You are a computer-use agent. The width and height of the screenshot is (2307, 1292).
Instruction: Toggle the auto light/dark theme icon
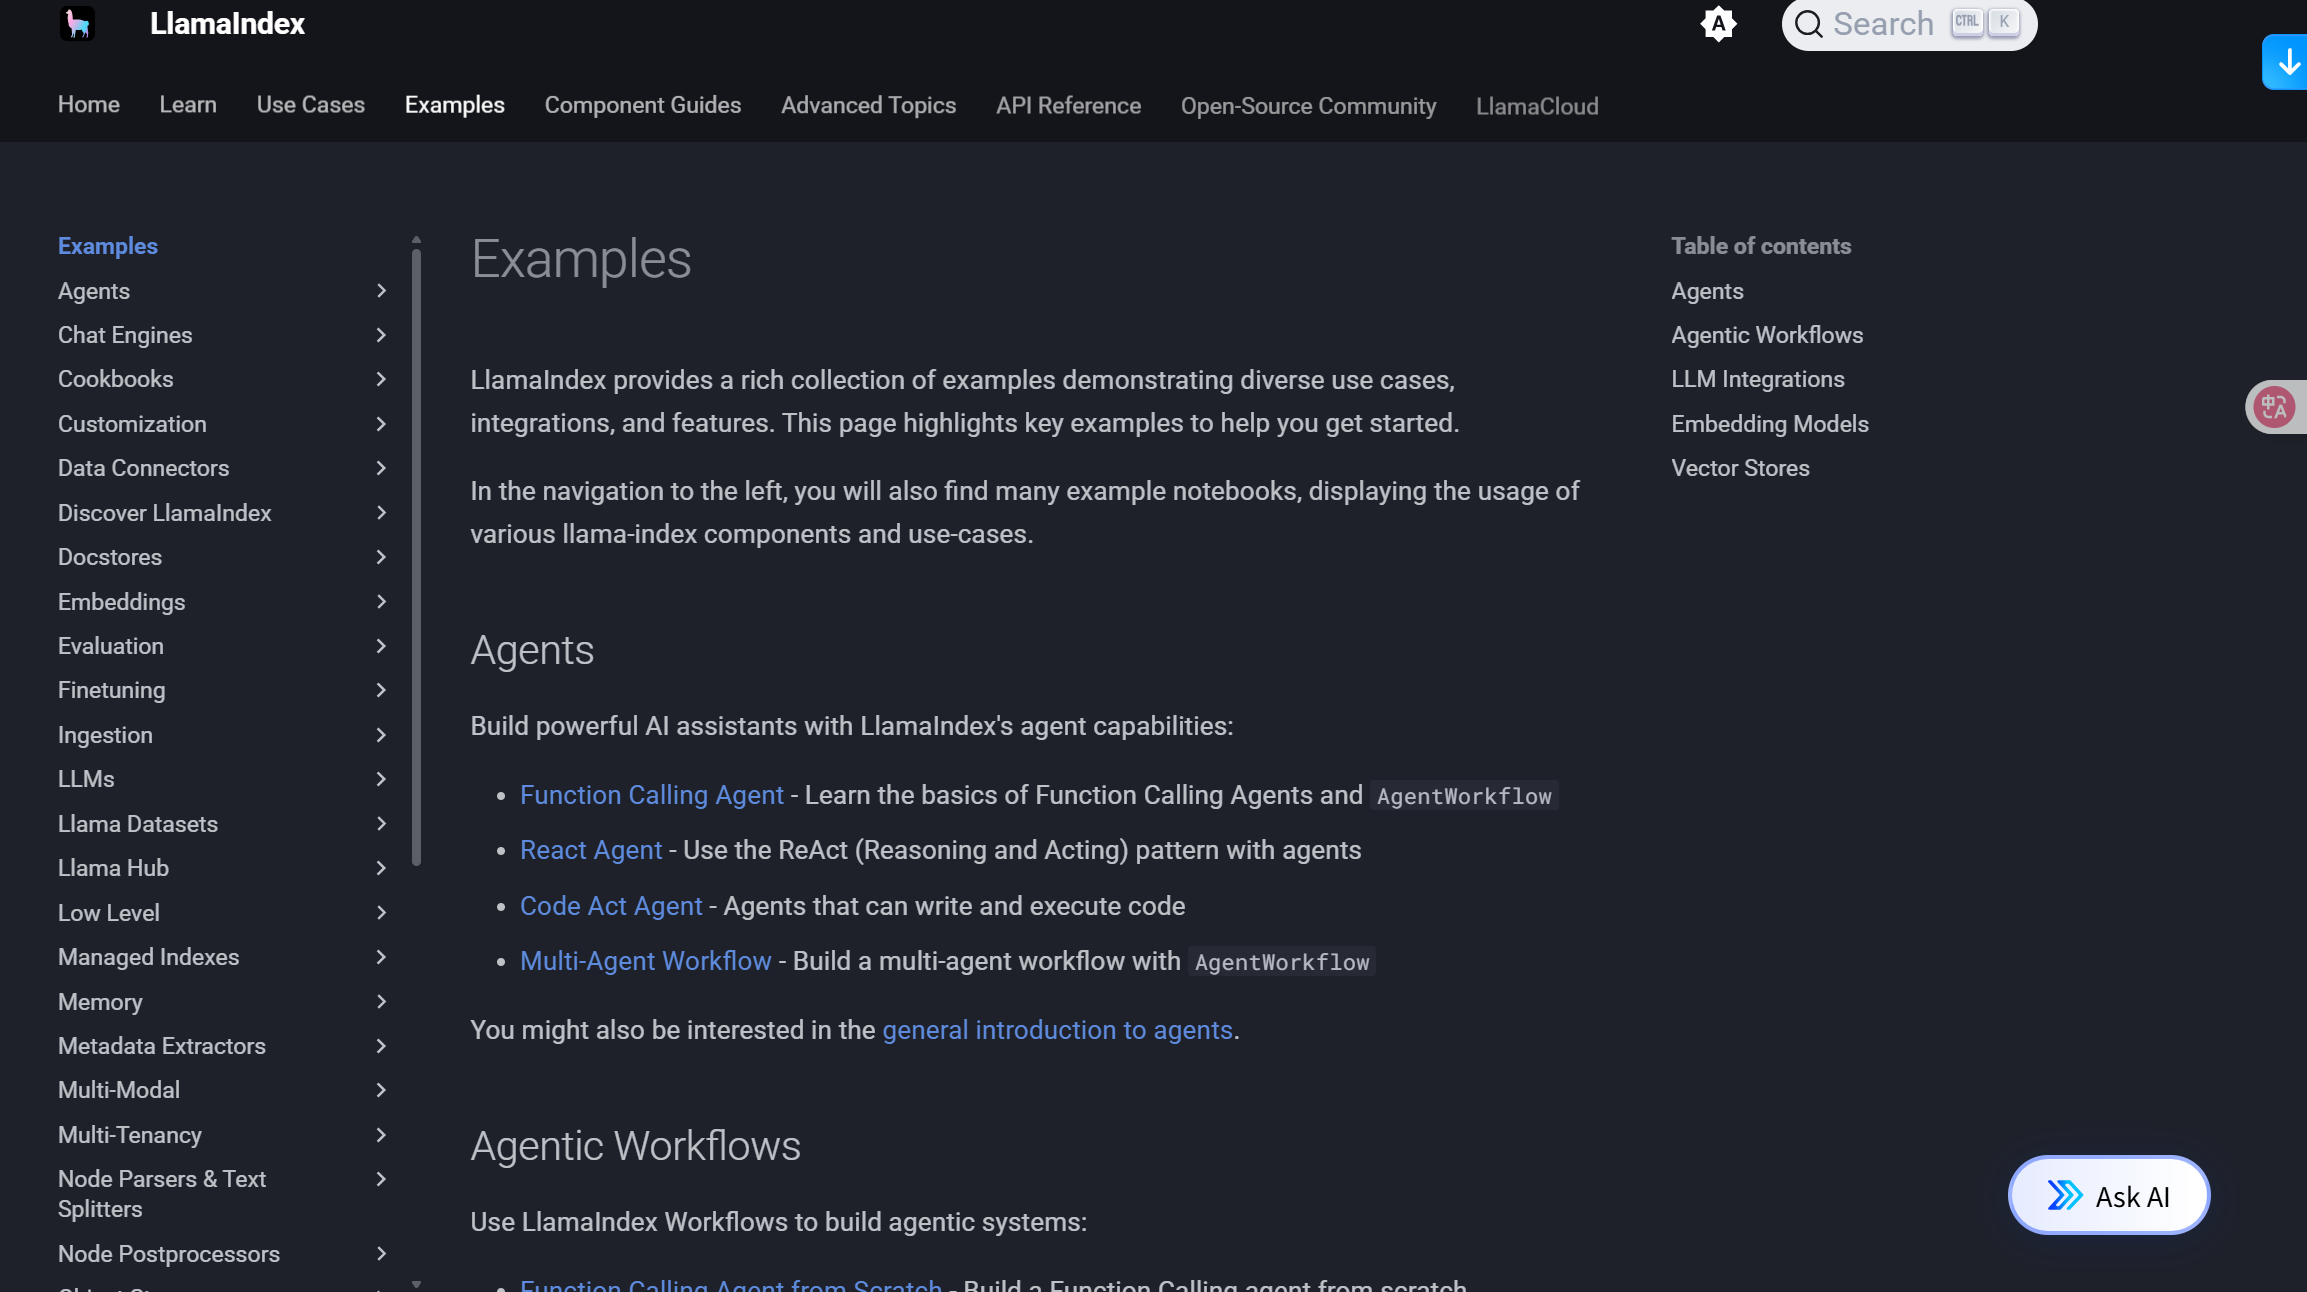coord(1718,24)
